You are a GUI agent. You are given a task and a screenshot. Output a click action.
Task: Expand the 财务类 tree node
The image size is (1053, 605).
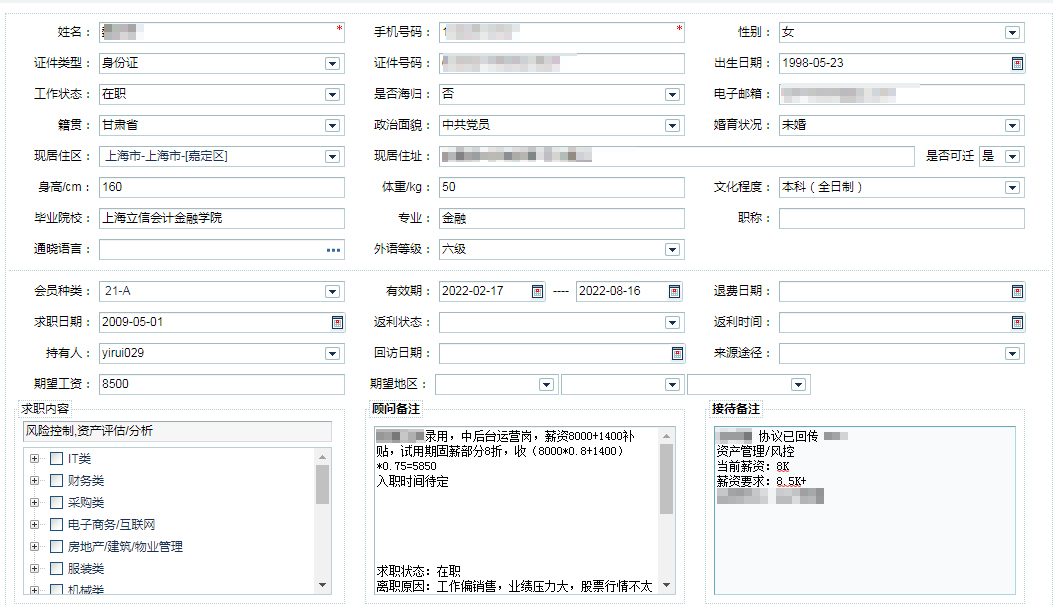click(x=34, y=481)
